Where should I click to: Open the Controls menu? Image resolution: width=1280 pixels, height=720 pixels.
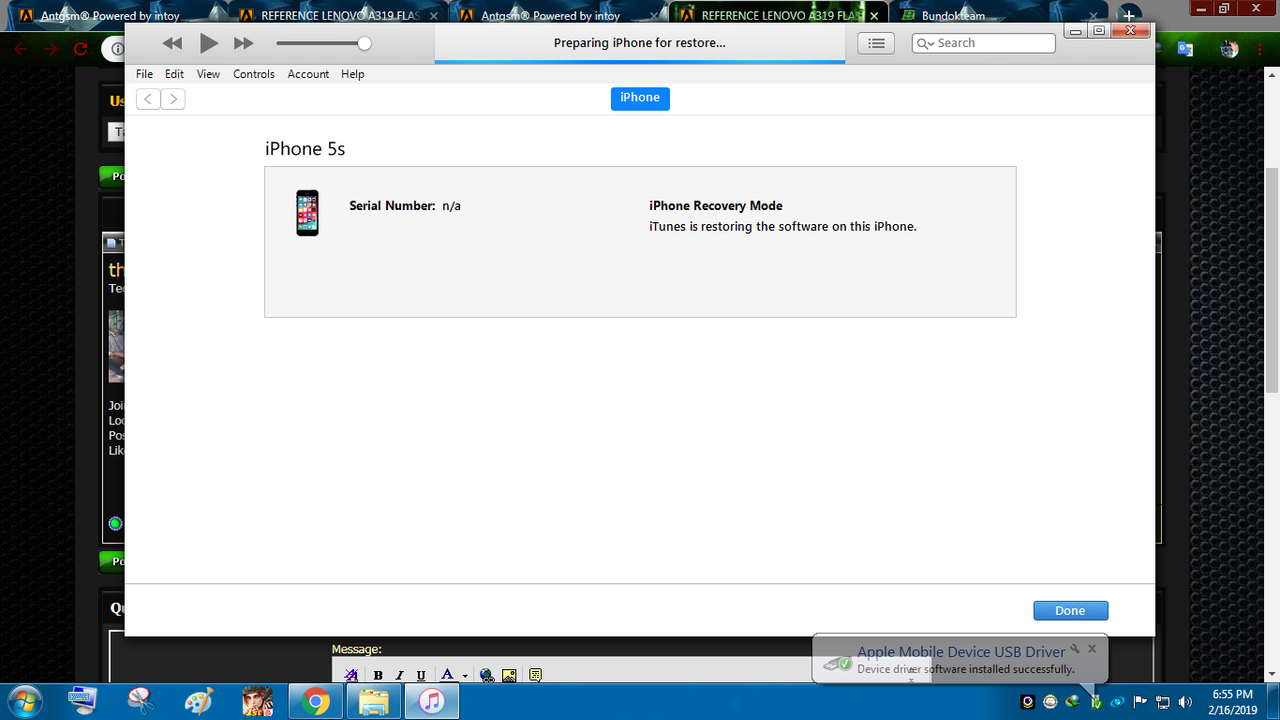click(254, 74)
